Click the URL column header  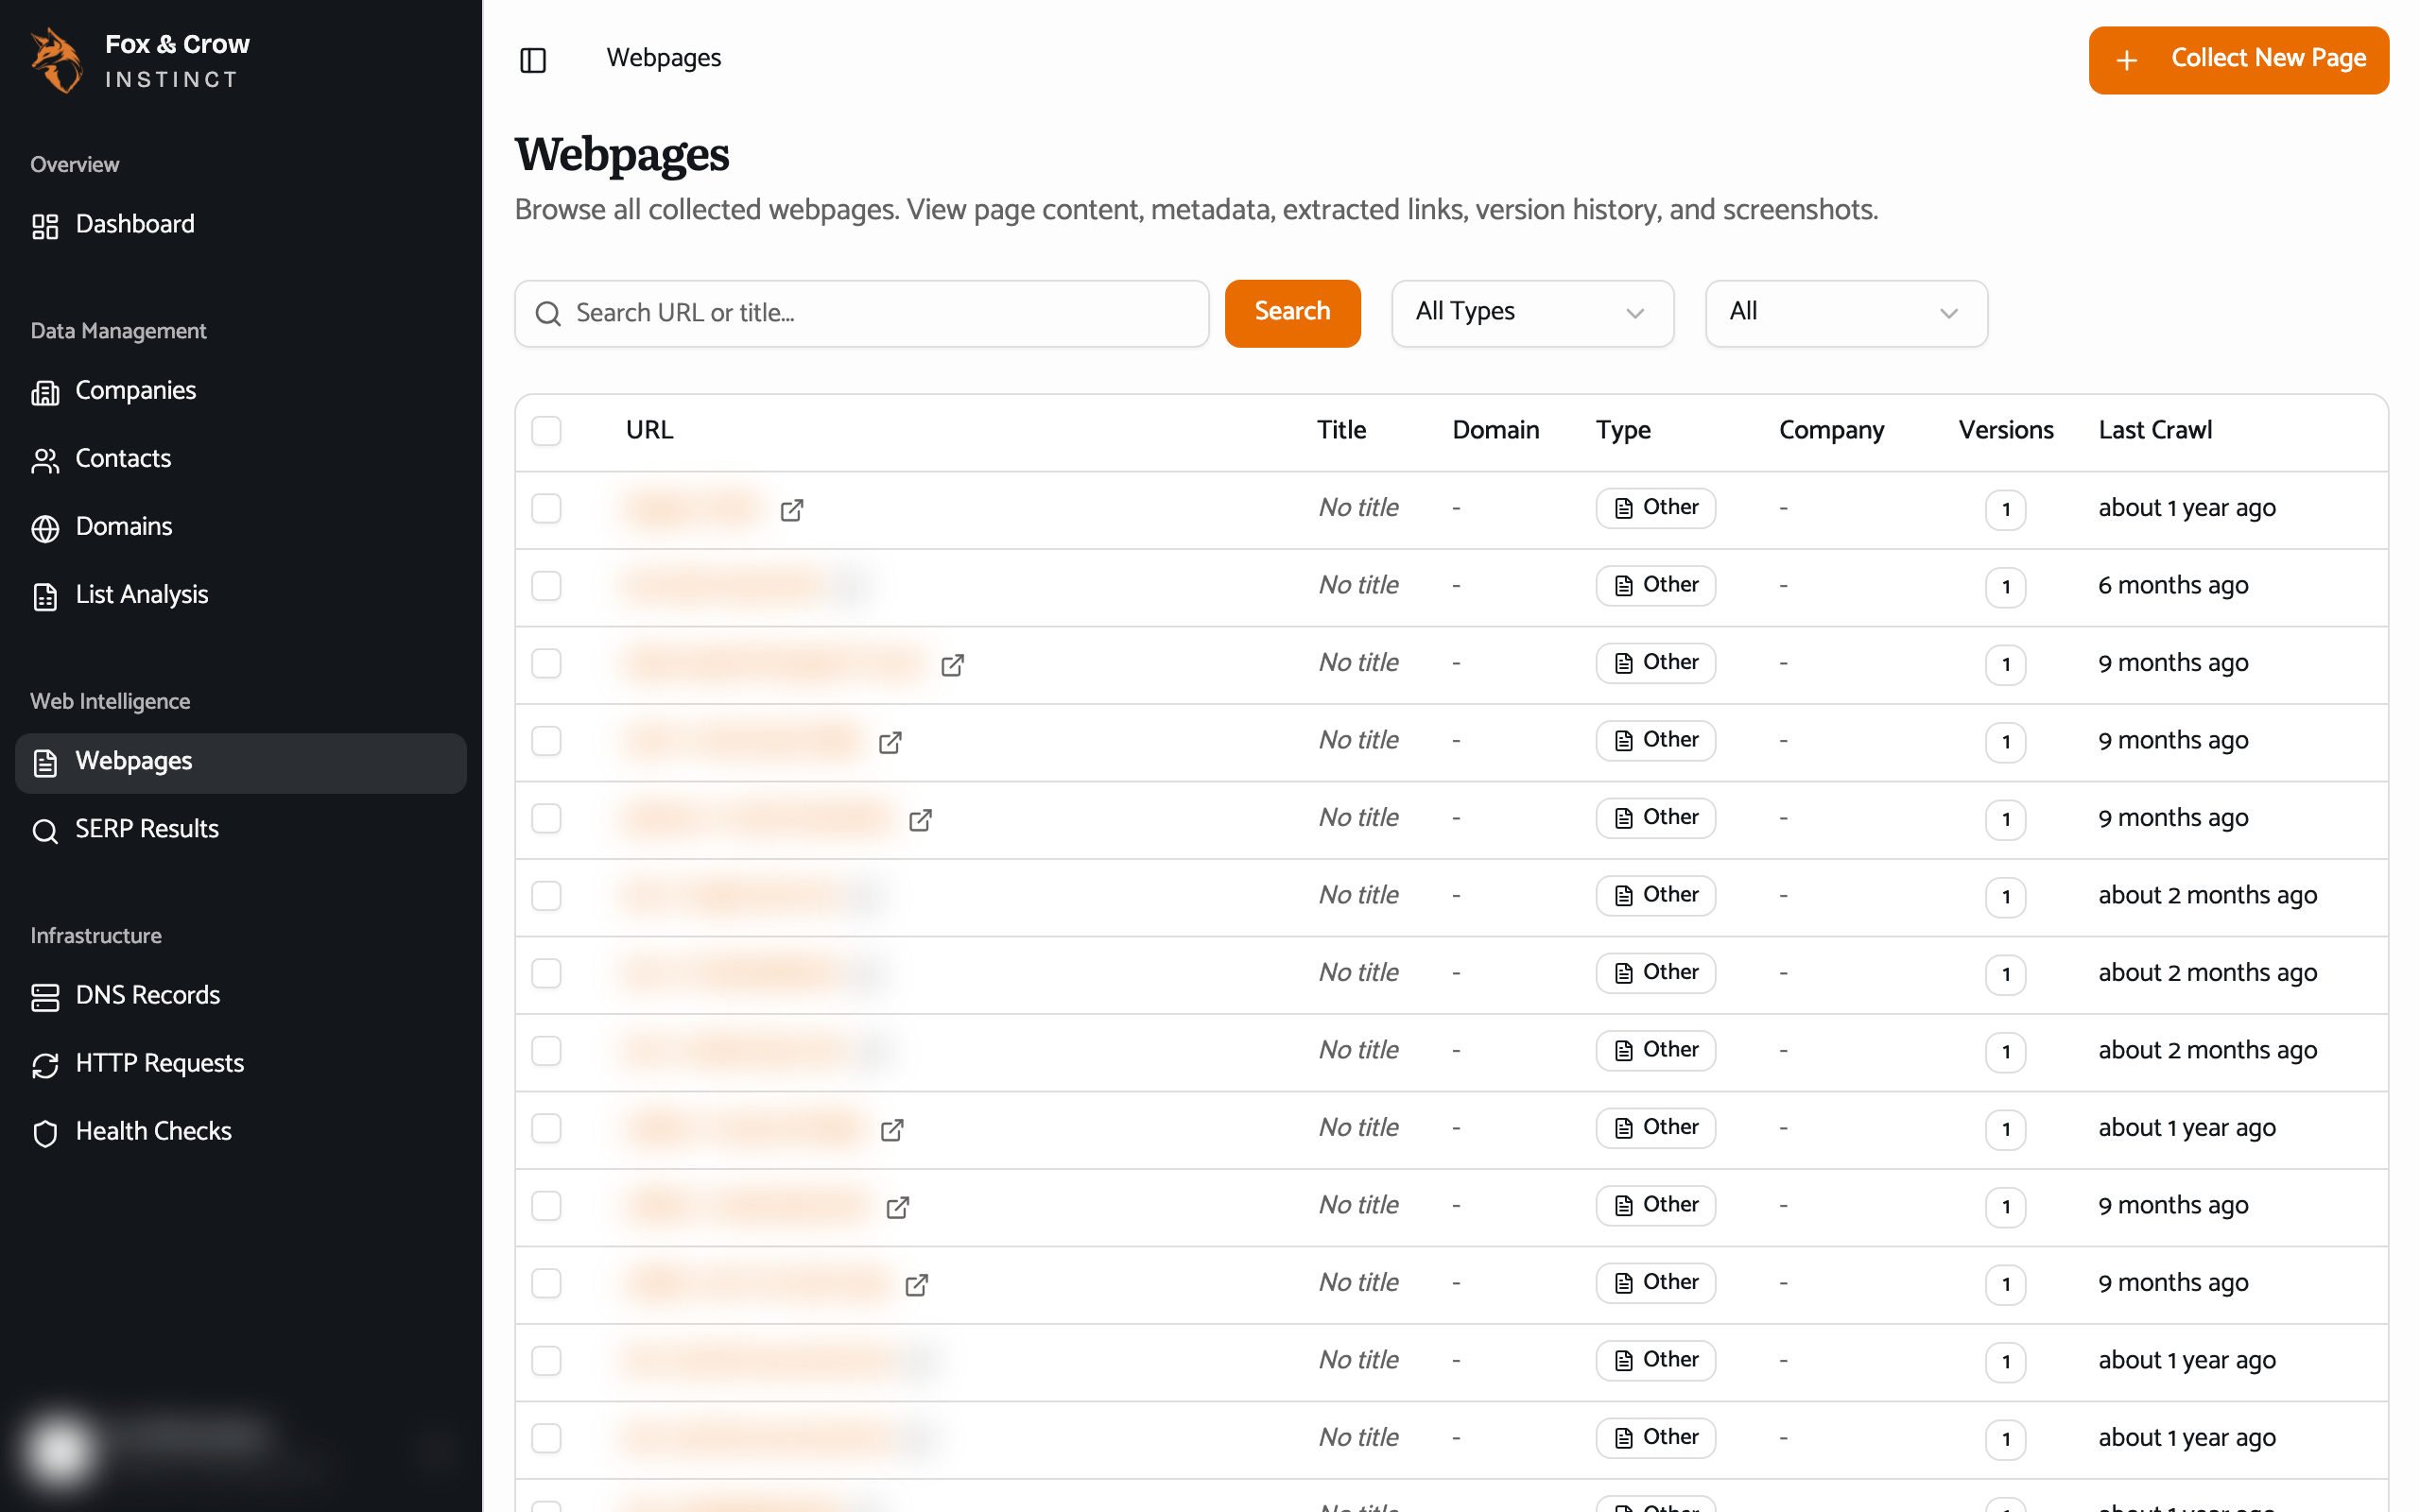coord(649,431)
